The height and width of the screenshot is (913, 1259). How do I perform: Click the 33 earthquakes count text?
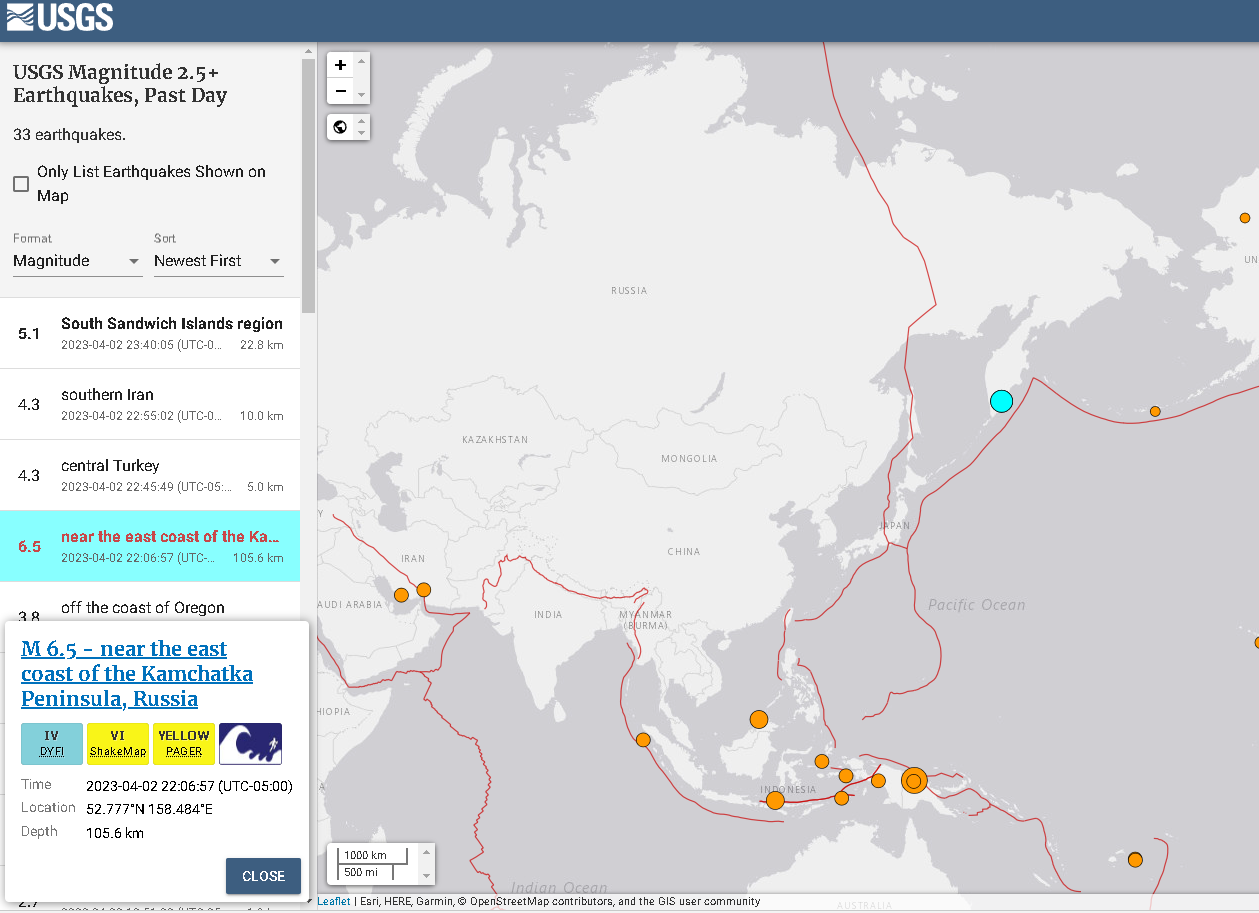[x=69, y=134]
